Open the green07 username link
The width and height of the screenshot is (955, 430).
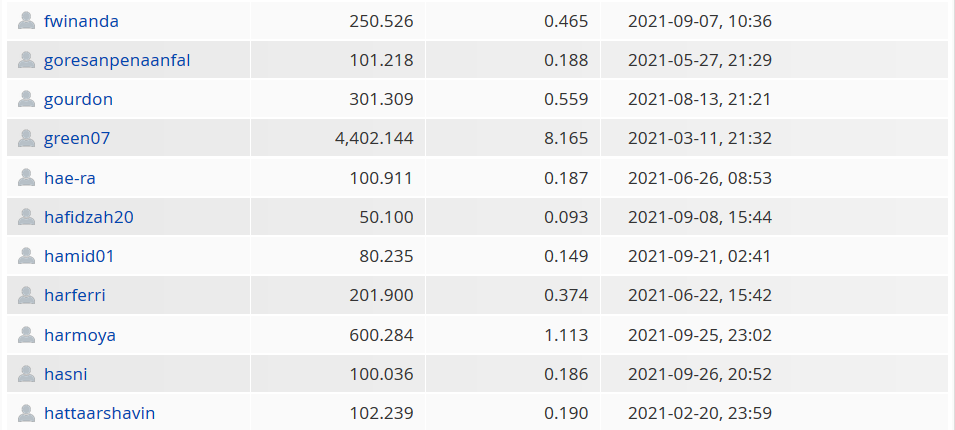coord(77,138)
